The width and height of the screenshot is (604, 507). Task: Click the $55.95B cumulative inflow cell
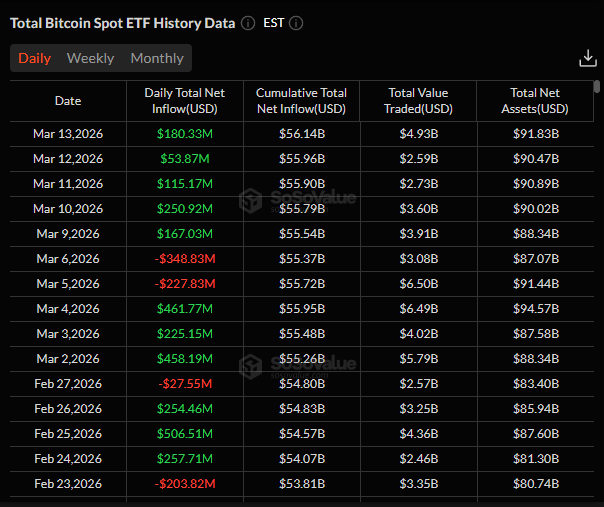coord(301,309)
